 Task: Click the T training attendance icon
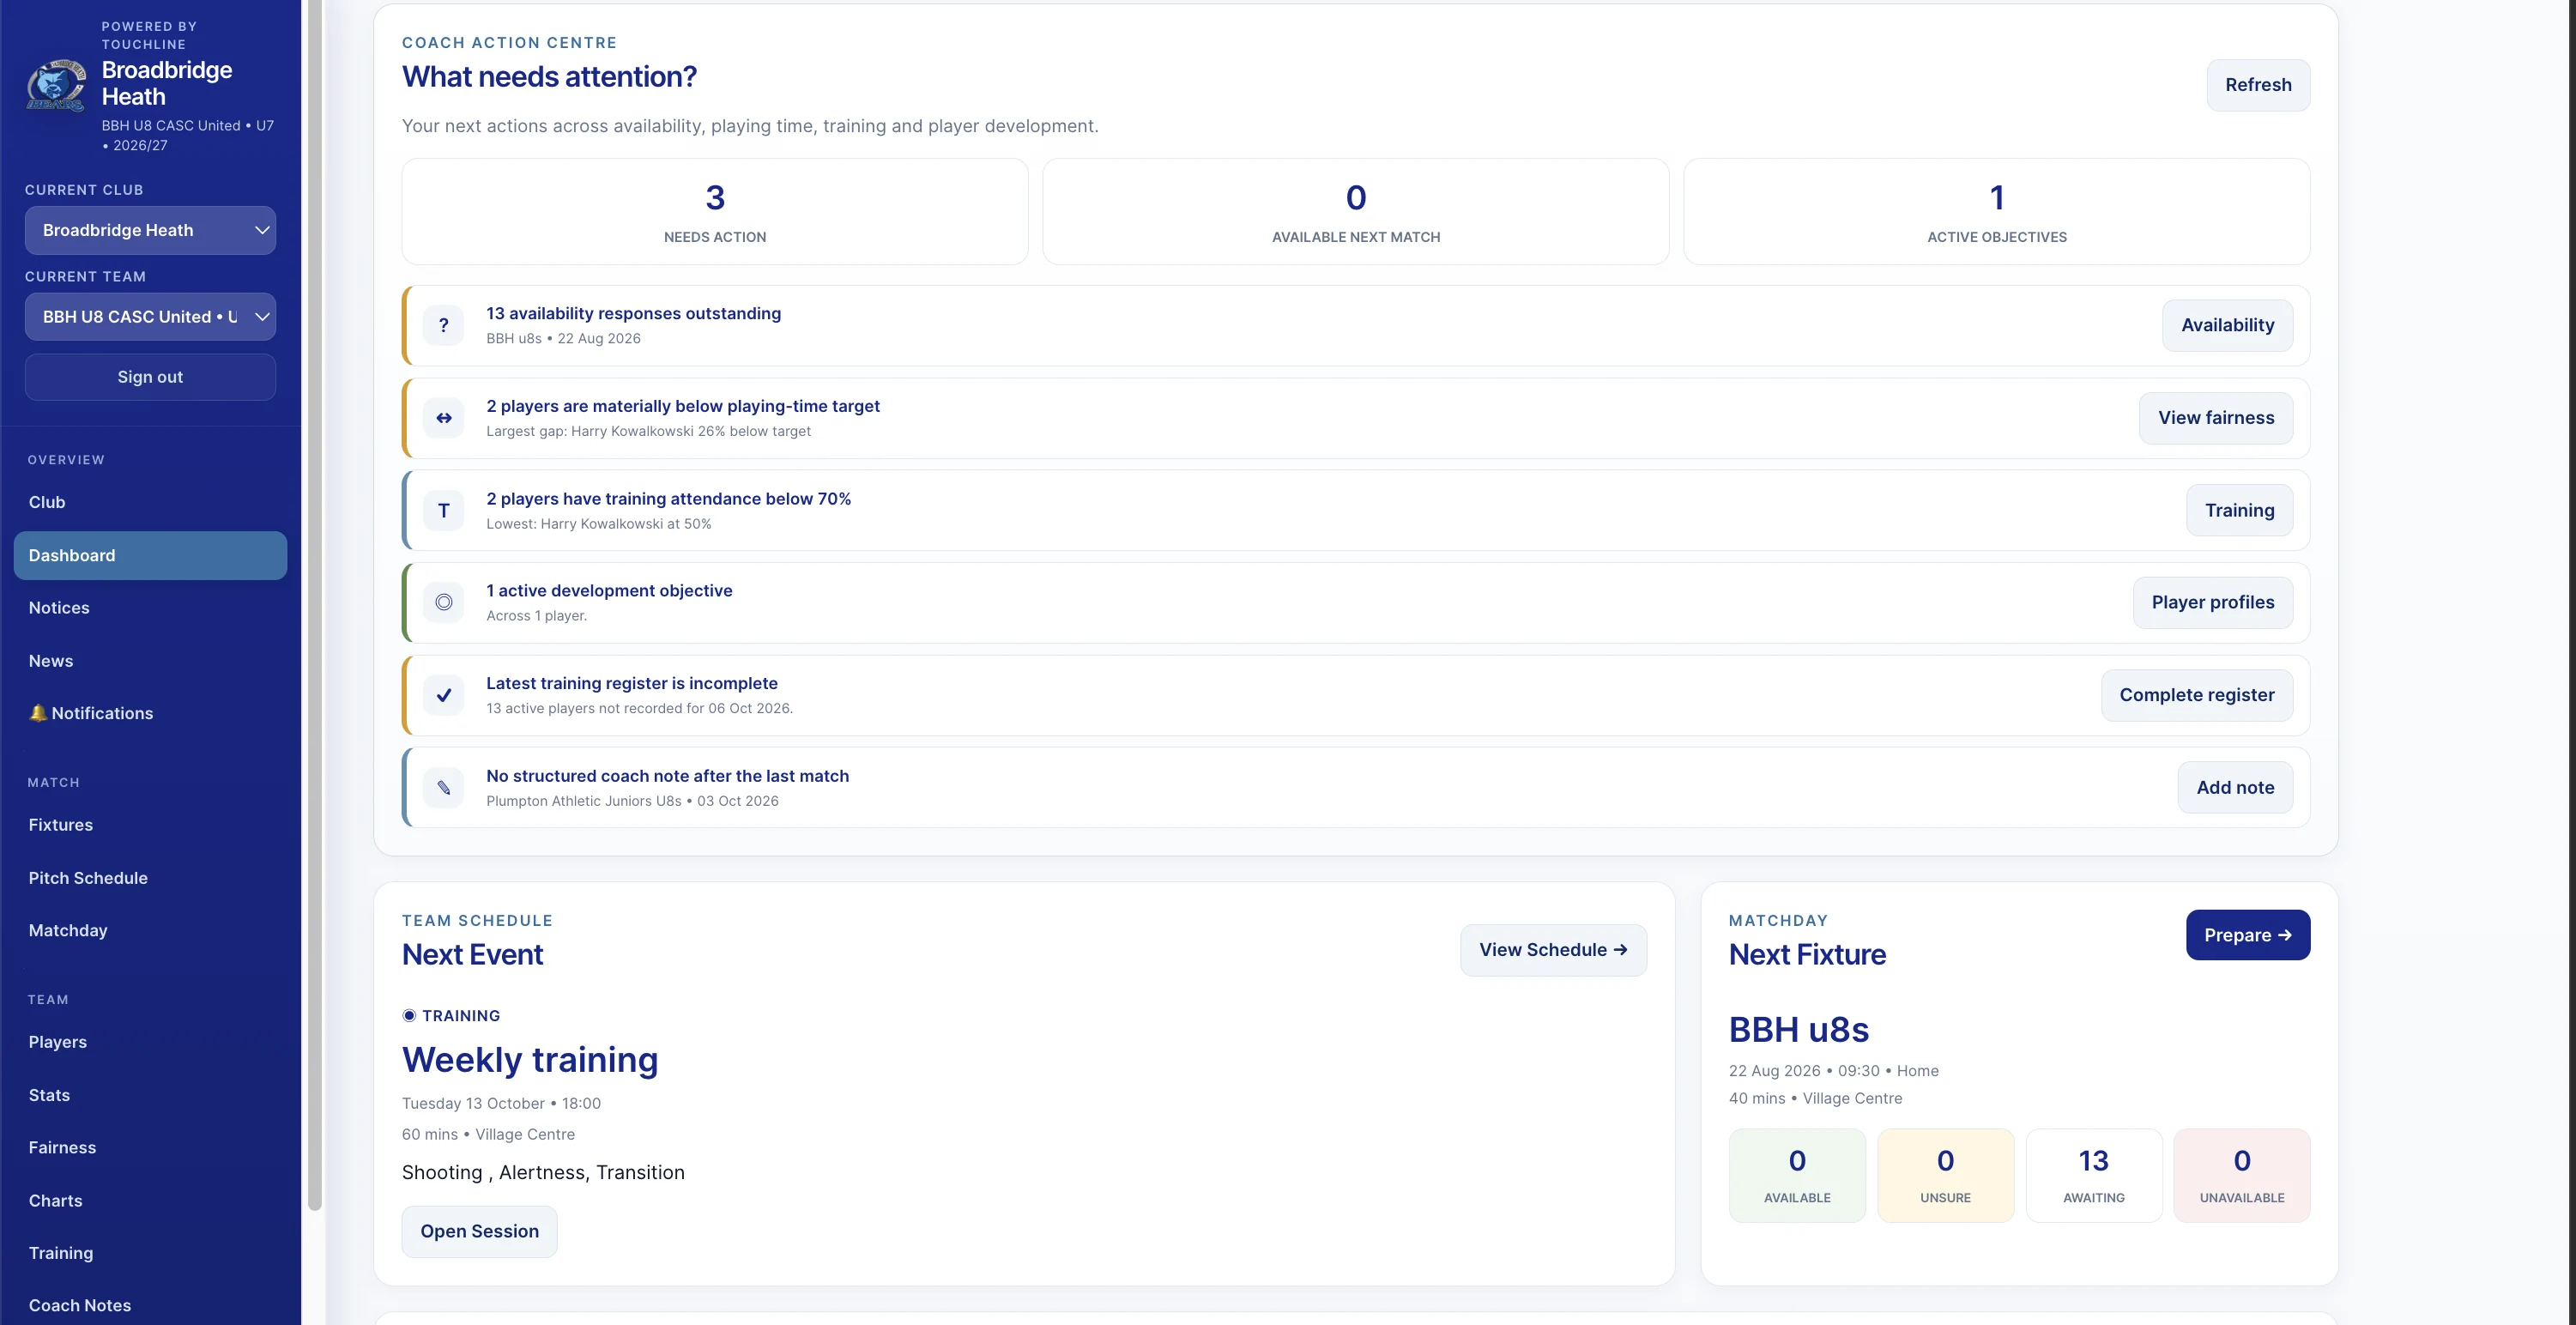pyautogui.click(x=444, y=510)
